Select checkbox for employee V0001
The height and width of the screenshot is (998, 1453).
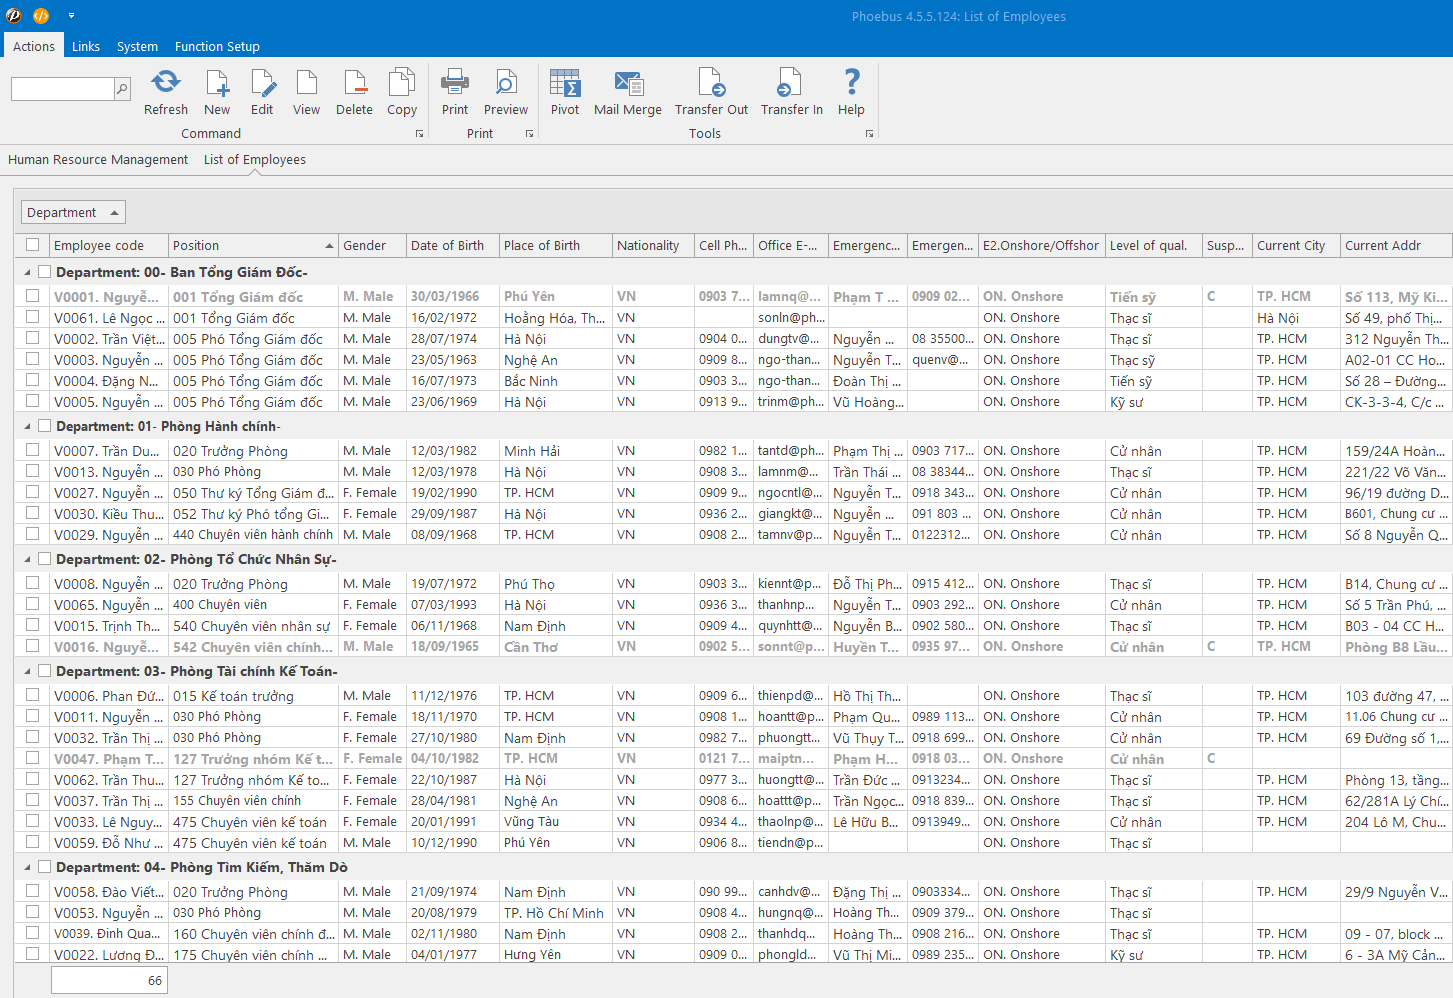click(x=33, y=296)
